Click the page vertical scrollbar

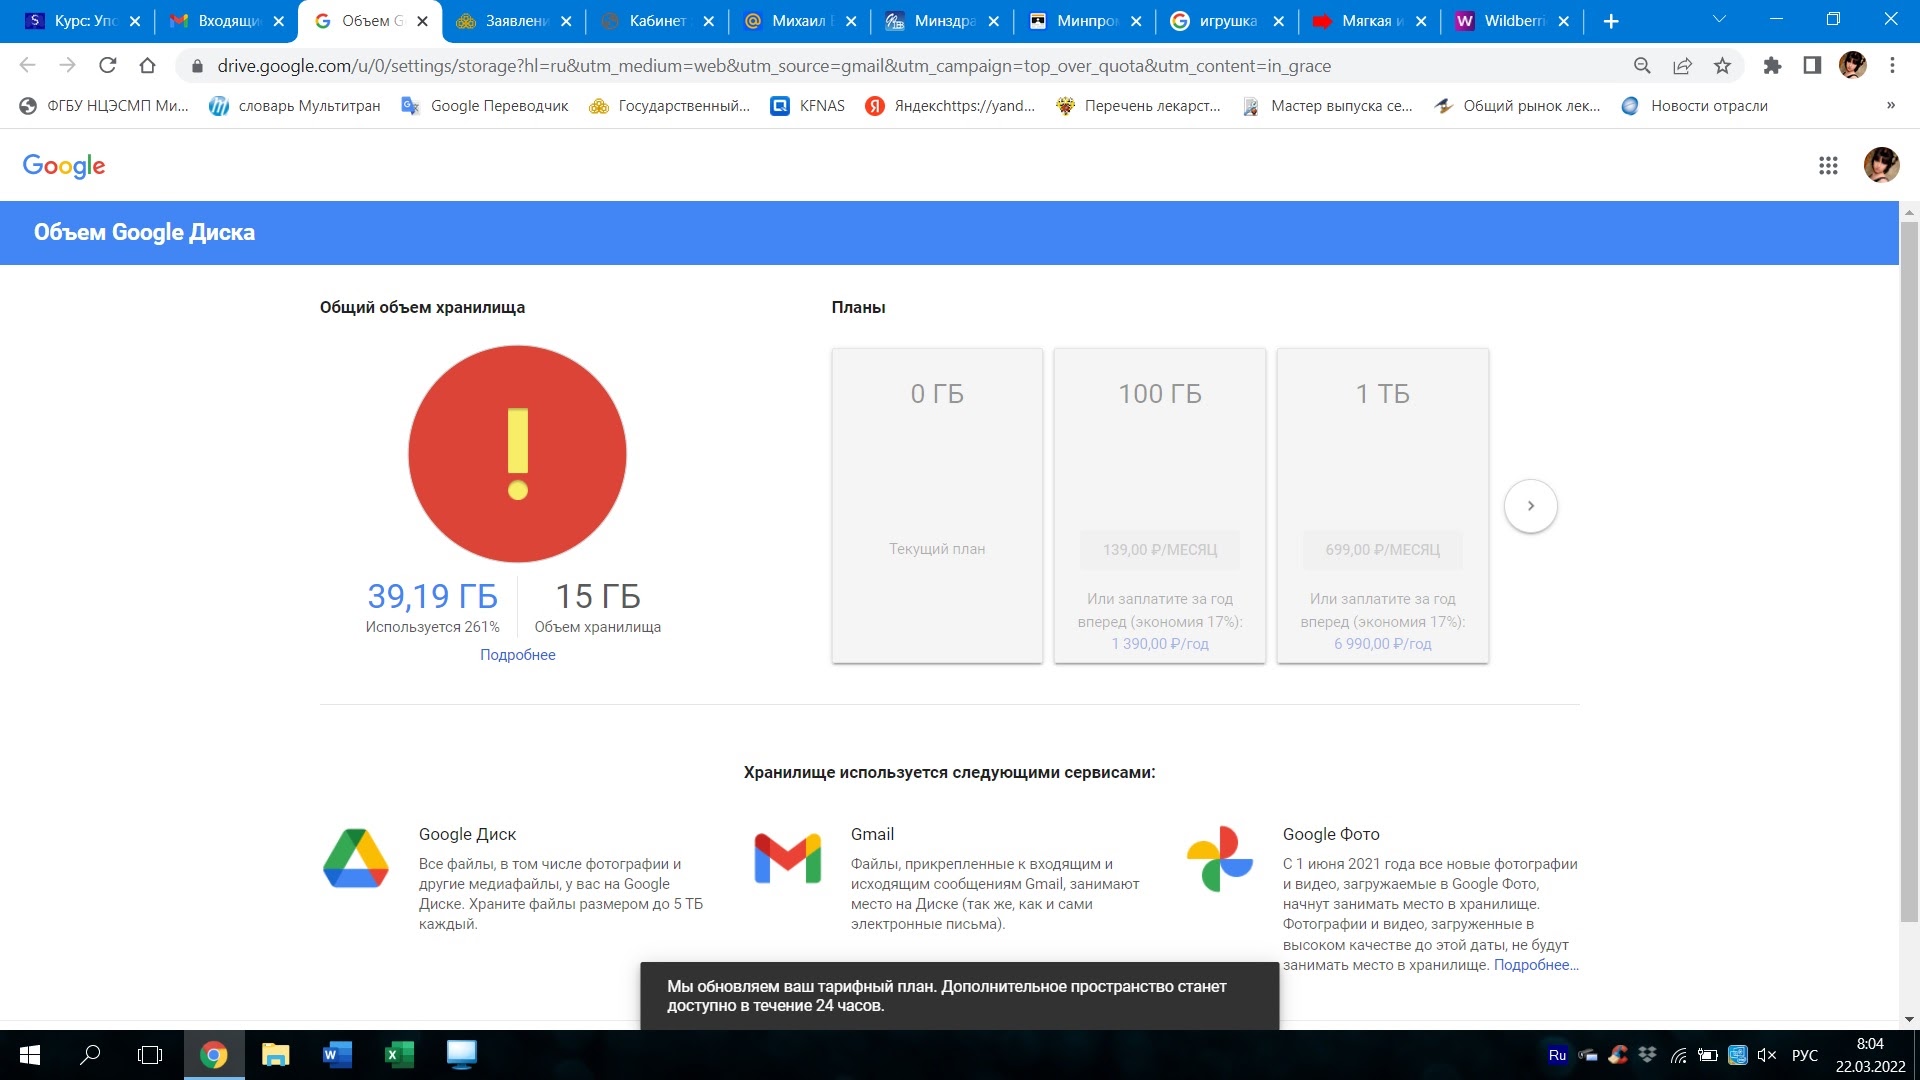[x=1909, y=570]
